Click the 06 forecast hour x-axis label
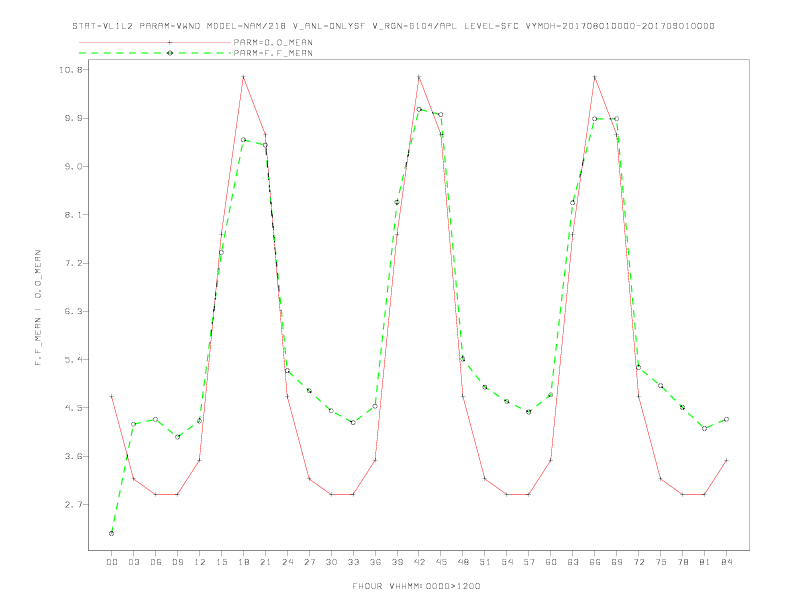 (x=156, y=562)
